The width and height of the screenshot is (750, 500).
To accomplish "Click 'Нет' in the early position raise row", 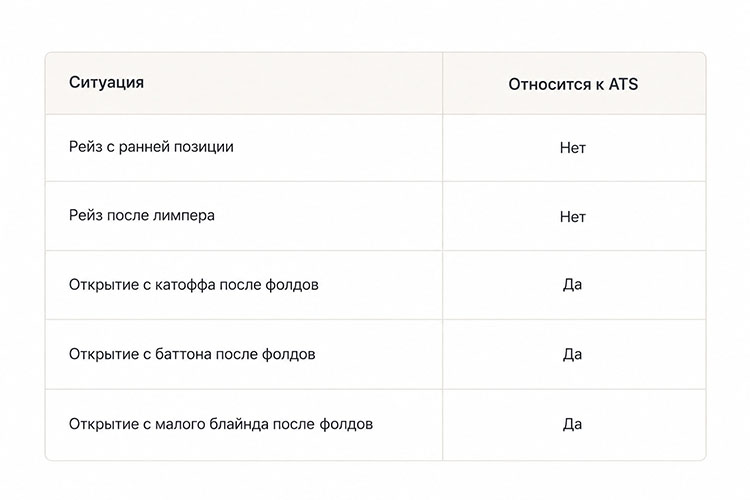I will (573, 148).
